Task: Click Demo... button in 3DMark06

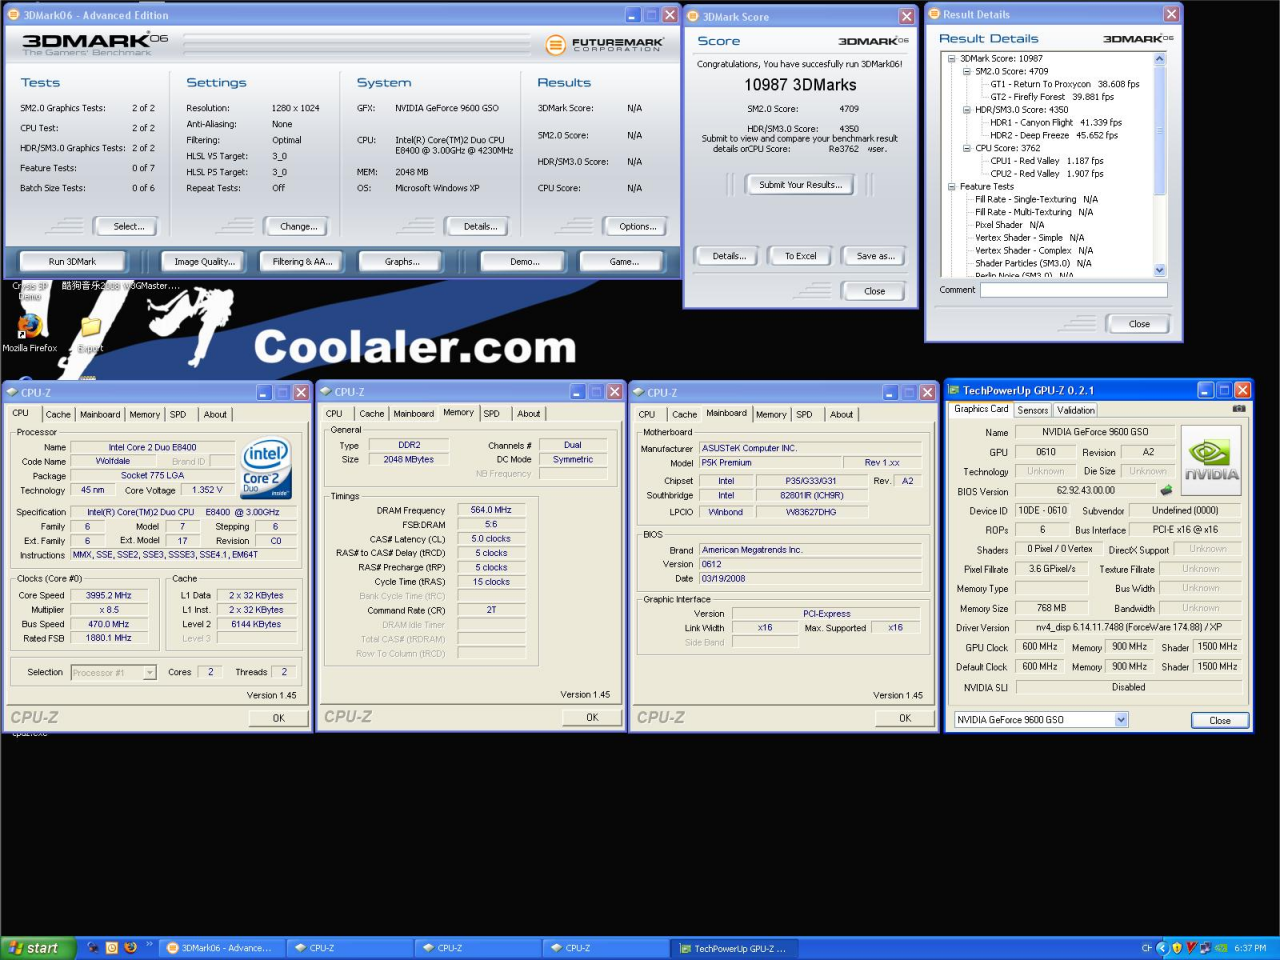Action: [x=524, y=262]
